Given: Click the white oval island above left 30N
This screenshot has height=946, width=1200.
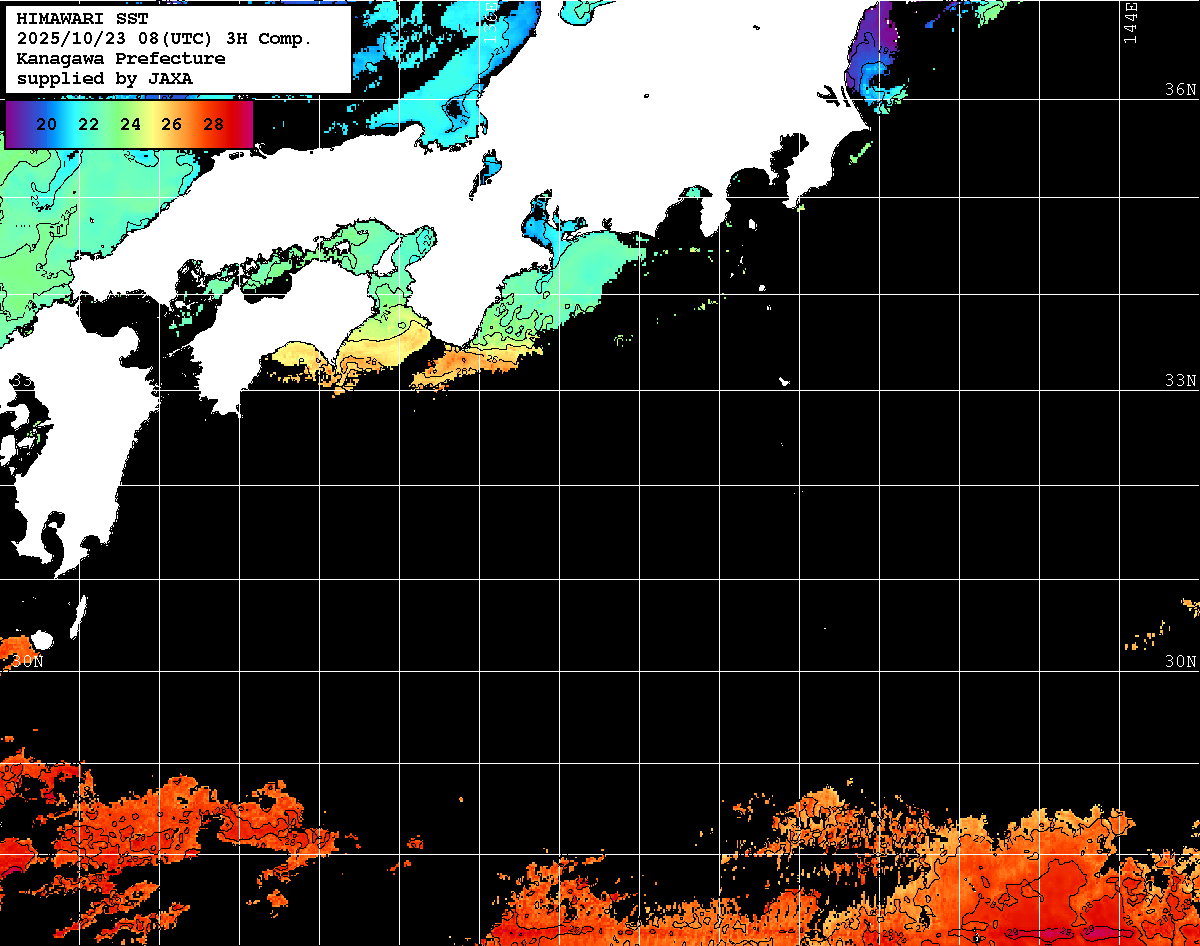Looking at the screenshot, I should [x=41, y=640].
